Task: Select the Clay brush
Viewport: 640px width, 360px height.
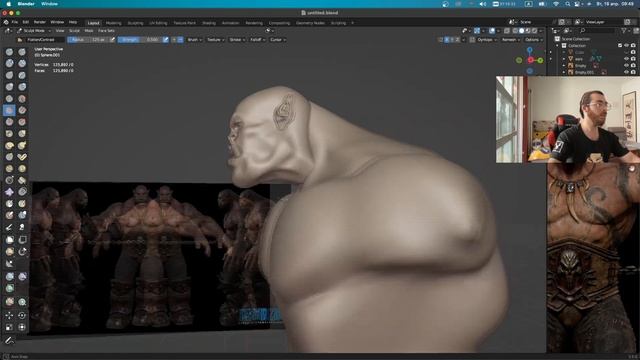Action: 9,63
